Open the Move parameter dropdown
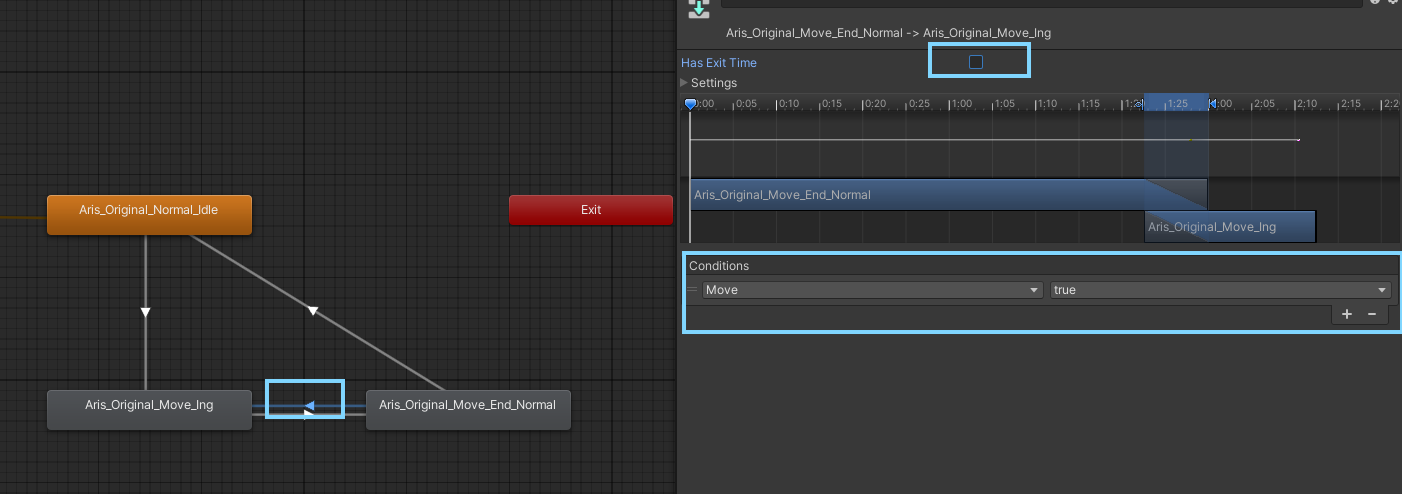Screen dimensions: 1402x494 point(872,290)
